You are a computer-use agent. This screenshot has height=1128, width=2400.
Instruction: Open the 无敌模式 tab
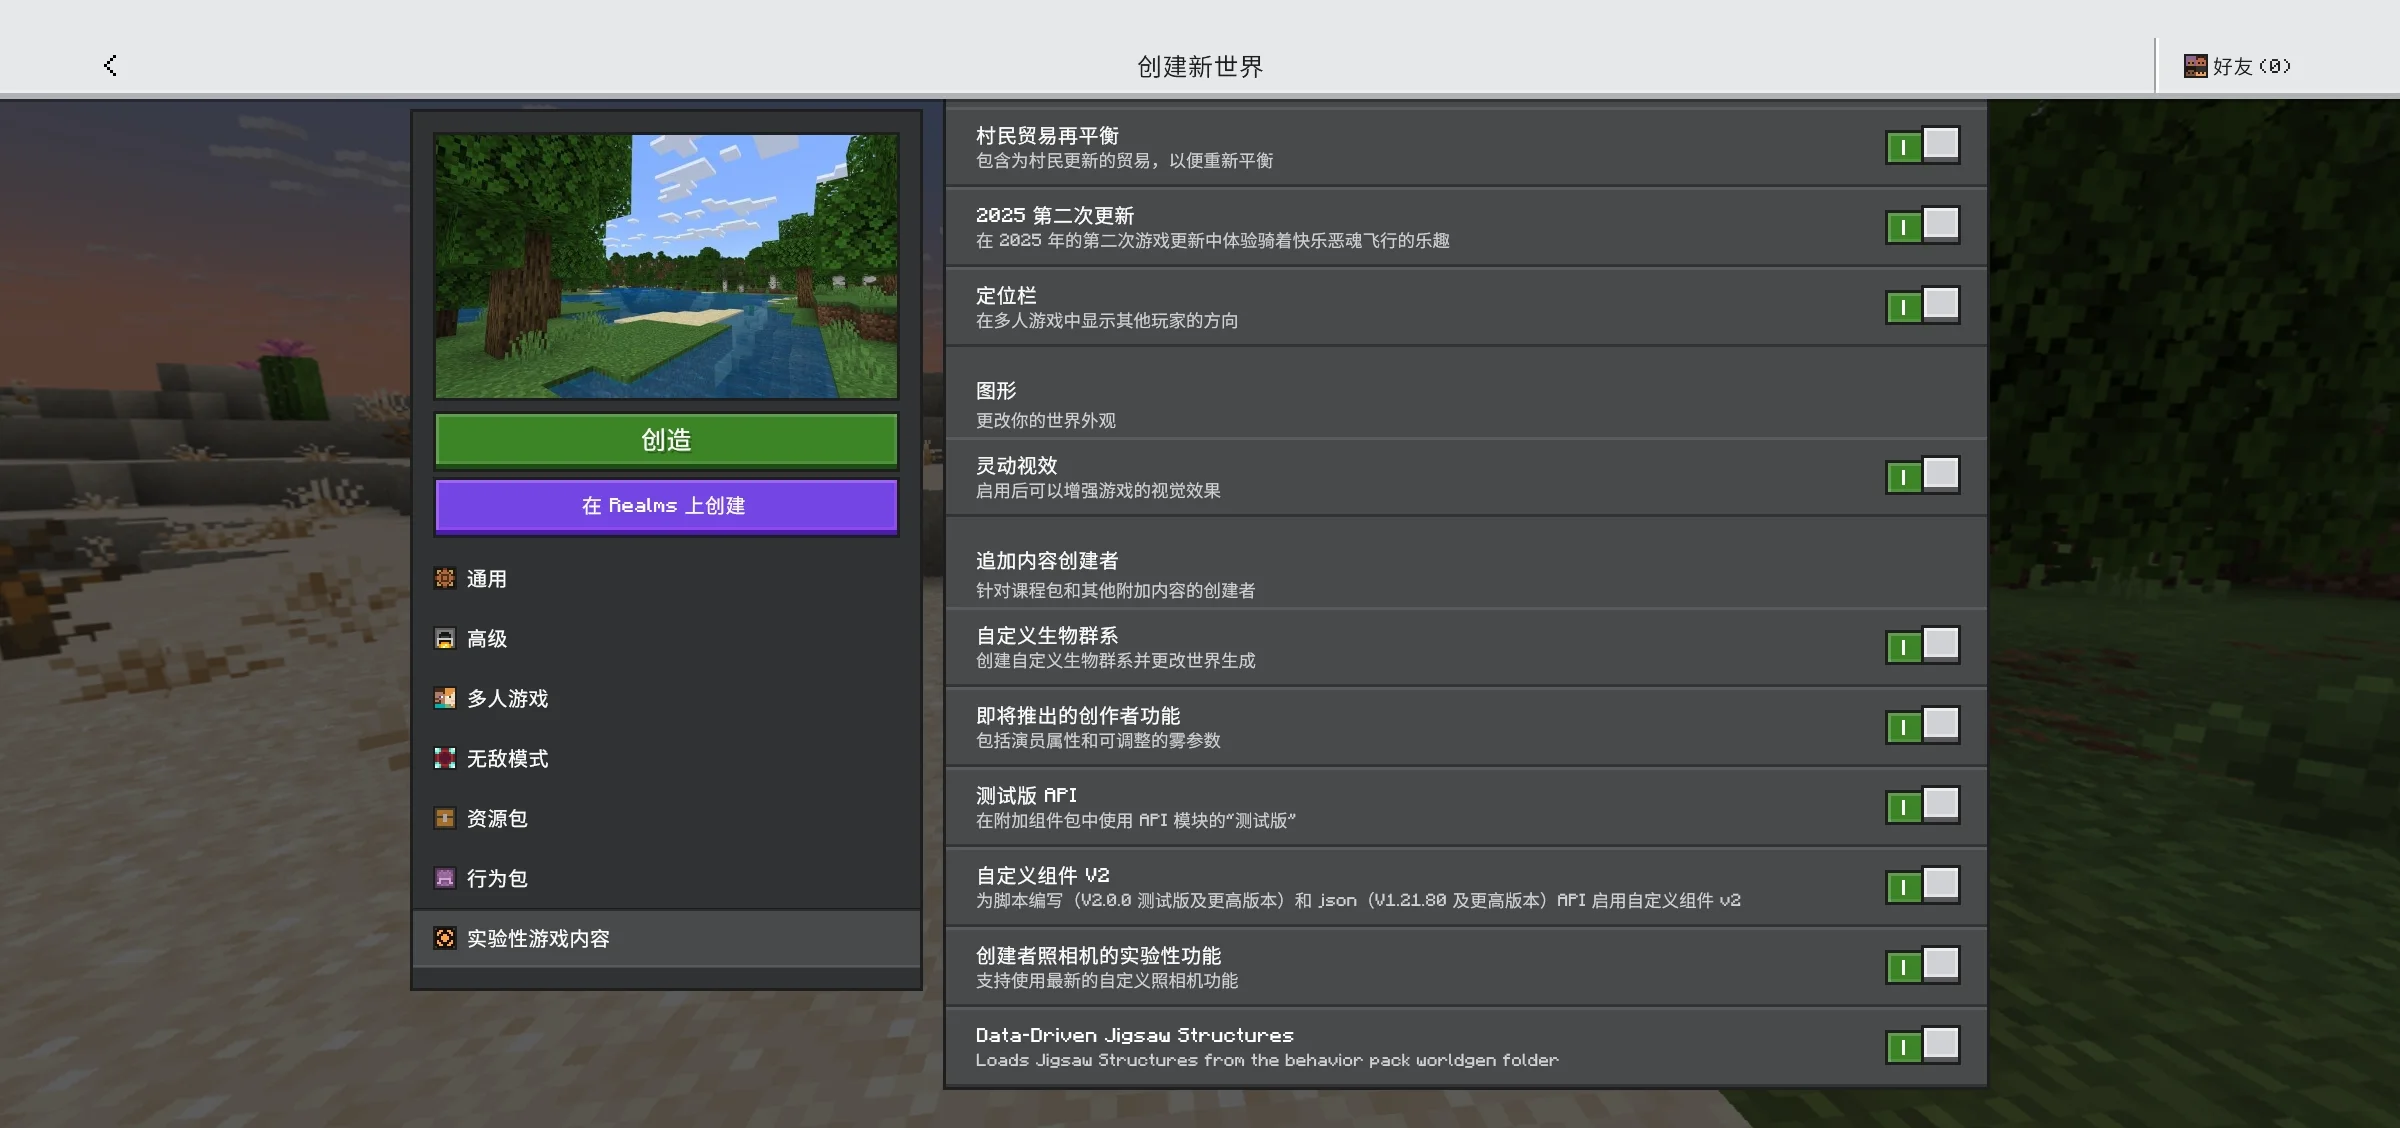coord(666,759)
